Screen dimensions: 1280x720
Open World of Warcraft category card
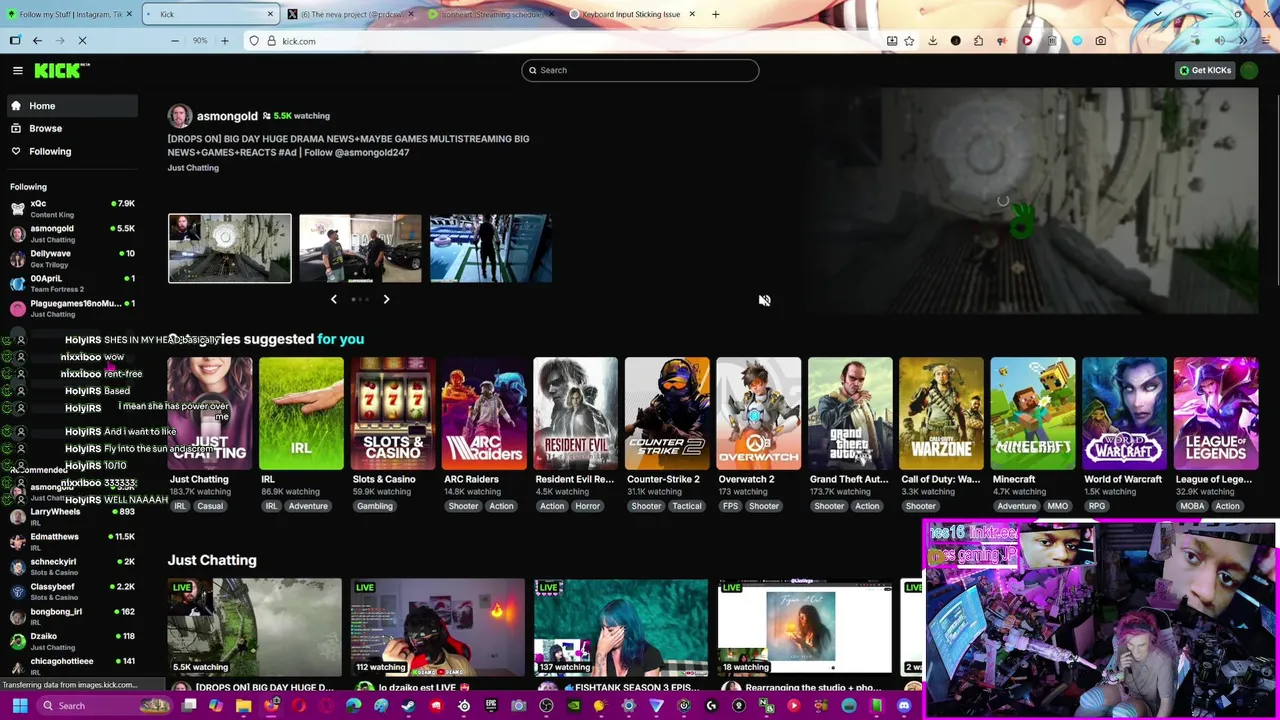[x=1125, y=414]
